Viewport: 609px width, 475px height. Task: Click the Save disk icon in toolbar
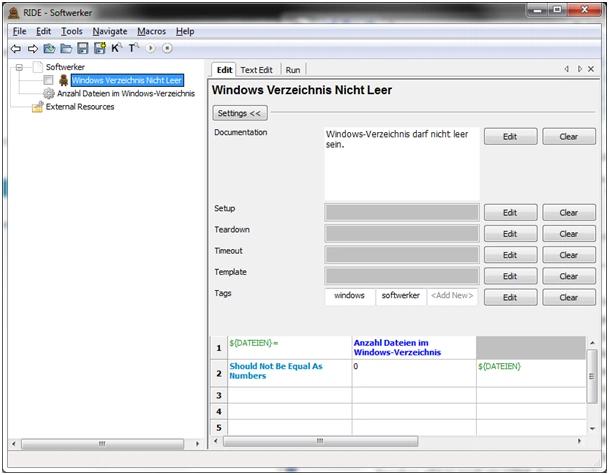83,47
